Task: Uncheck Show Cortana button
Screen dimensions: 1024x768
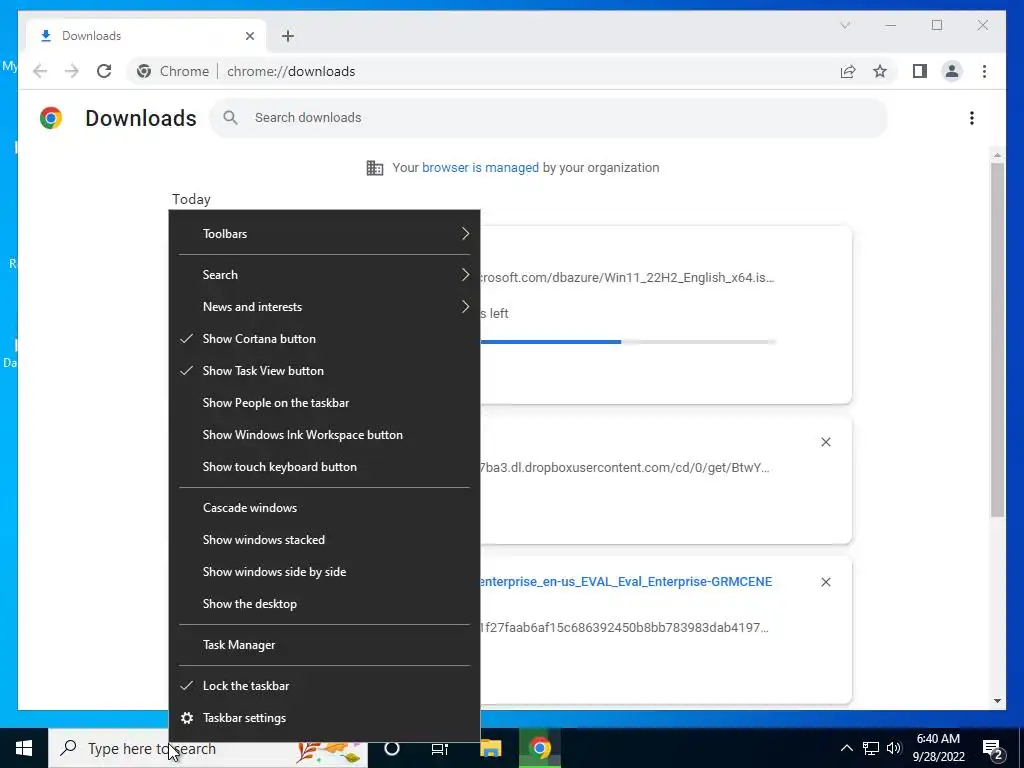Action: [325, 339]
